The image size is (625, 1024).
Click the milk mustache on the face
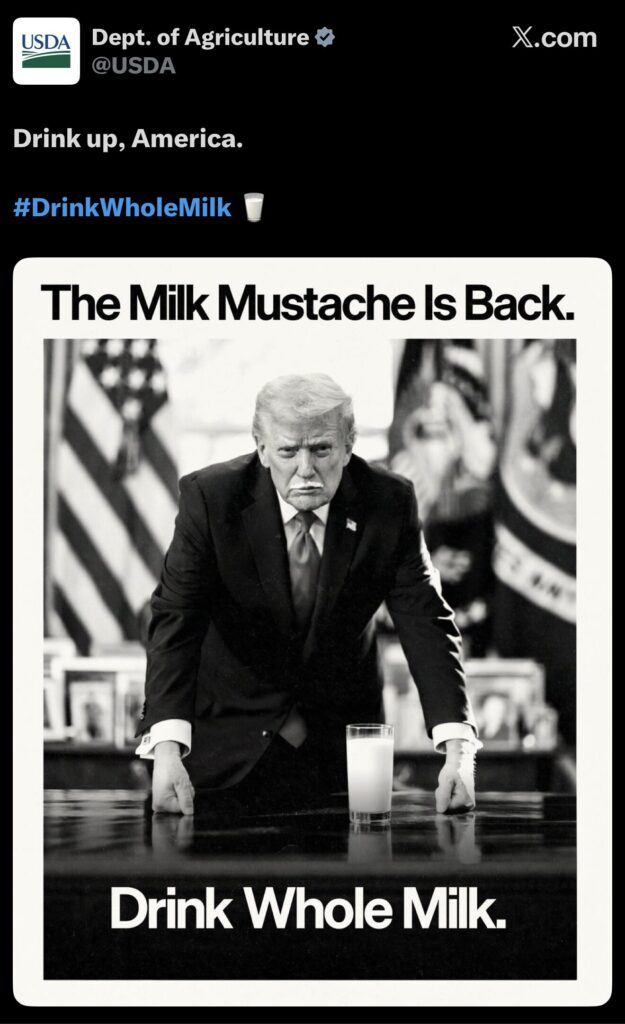(306, 486)
